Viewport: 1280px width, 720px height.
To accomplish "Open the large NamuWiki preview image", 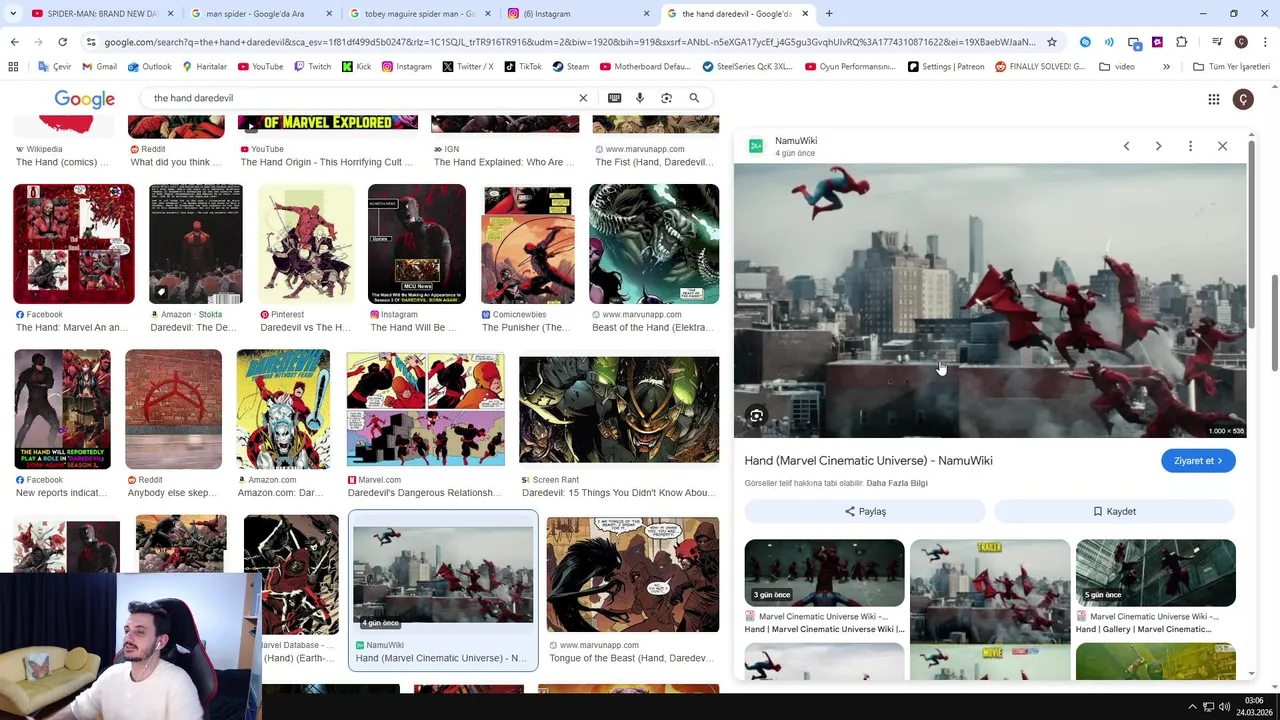I will (990, 300).
